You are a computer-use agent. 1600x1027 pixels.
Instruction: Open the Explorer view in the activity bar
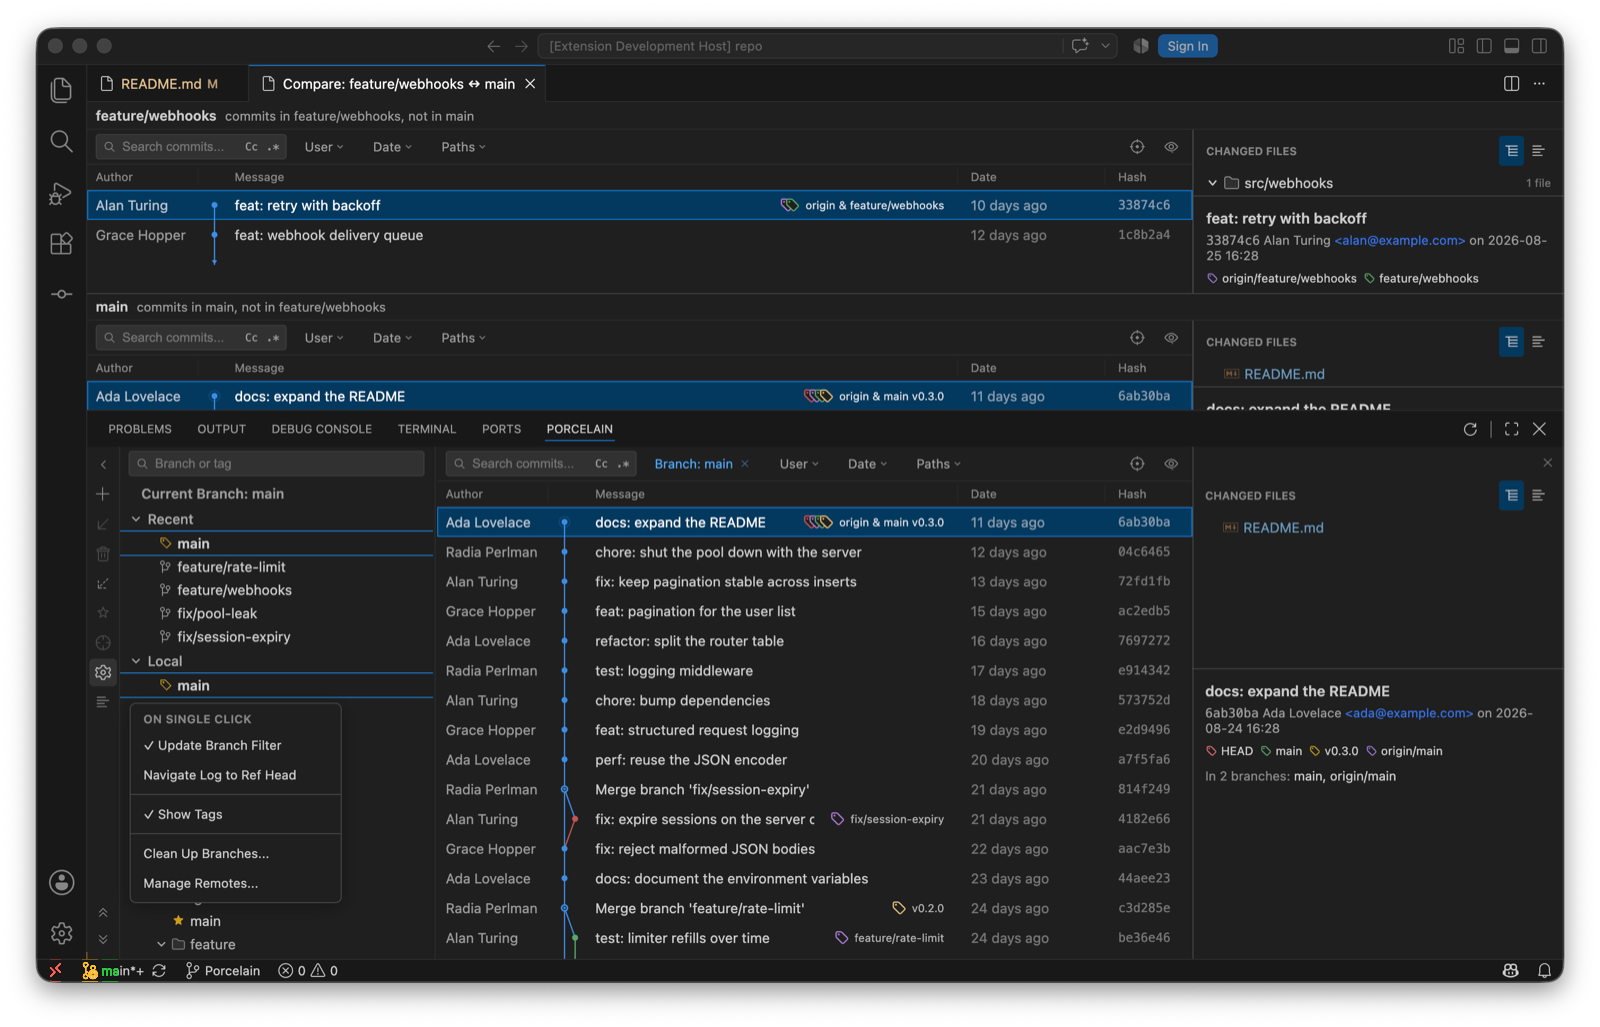(61, 90)
